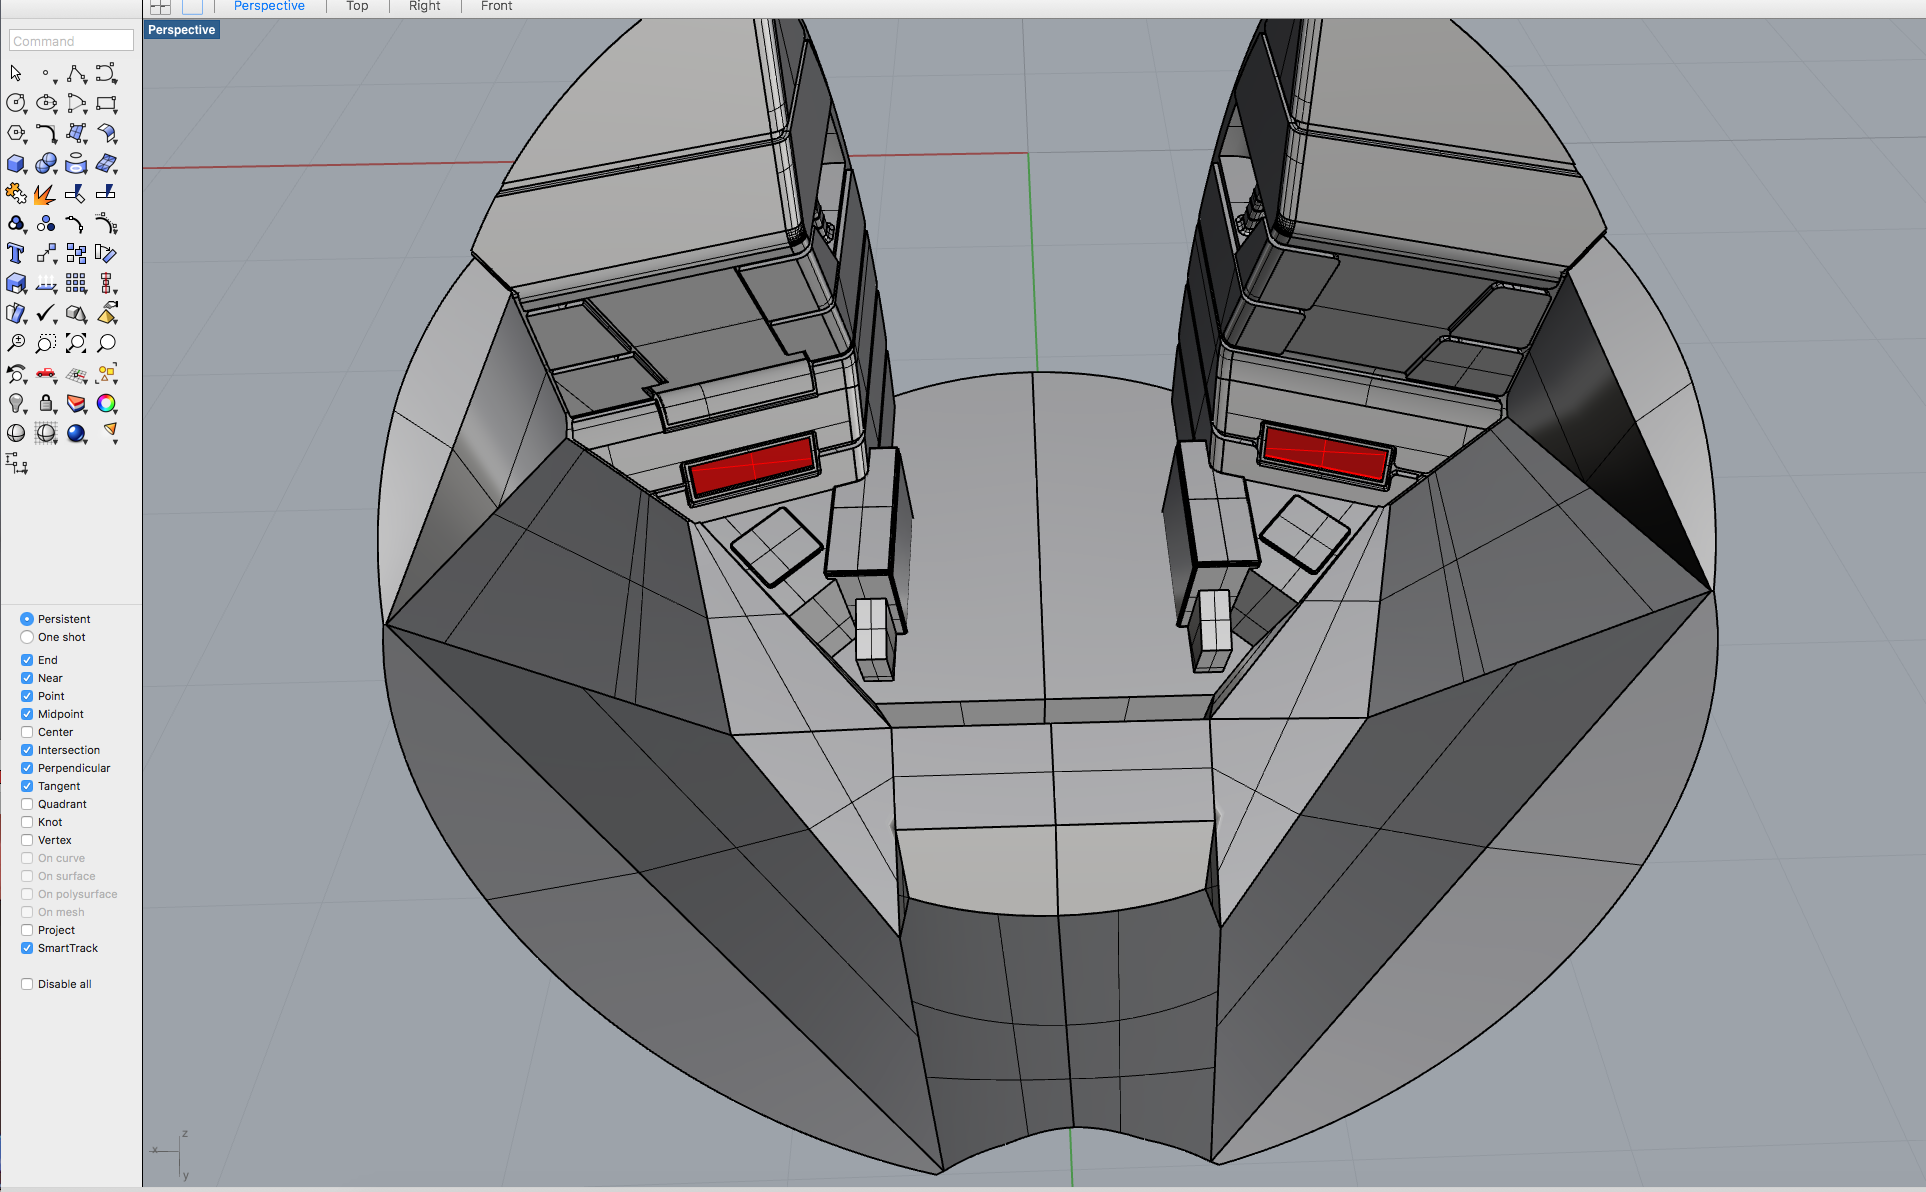Select the Trim tool

[x=76, y=193]
